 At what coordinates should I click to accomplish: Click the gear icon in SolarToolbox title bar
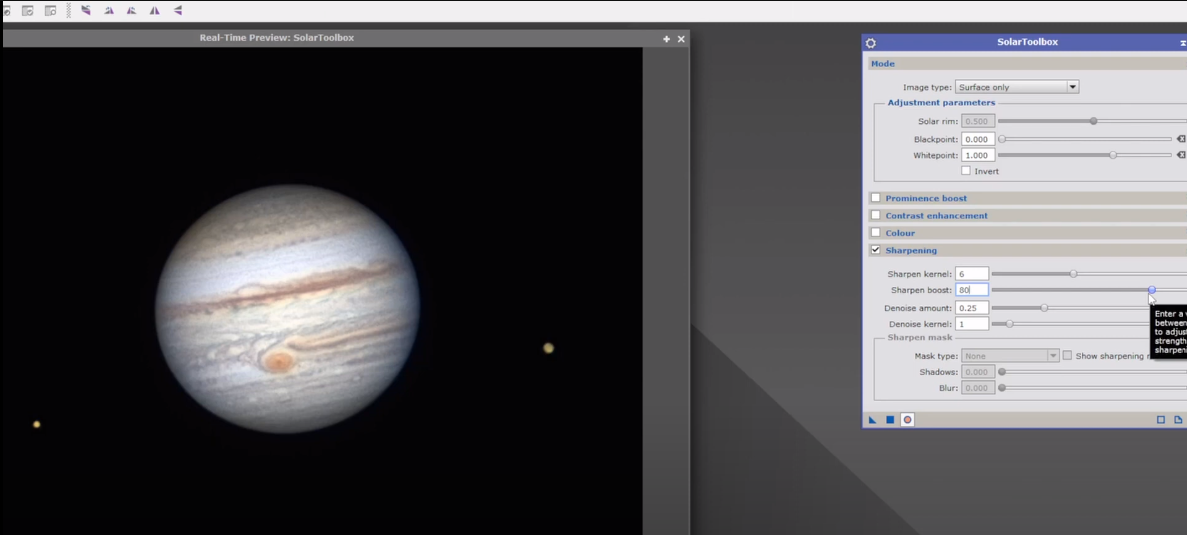pyautogui.click(x=871, y=43)
